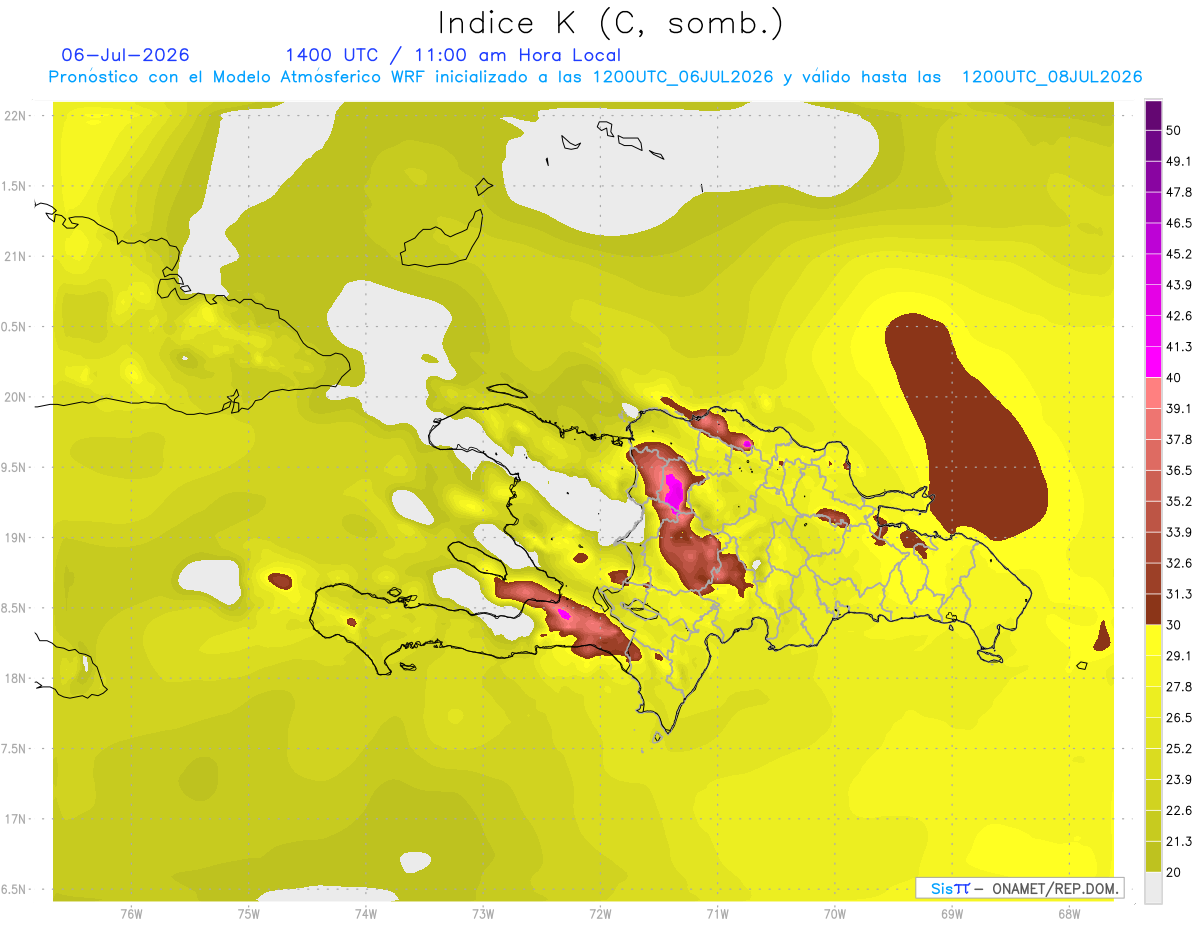Viewport: 1200px width, 927px height.
Task: Click the "30" colorbar value
Action: click(1174, 624)
